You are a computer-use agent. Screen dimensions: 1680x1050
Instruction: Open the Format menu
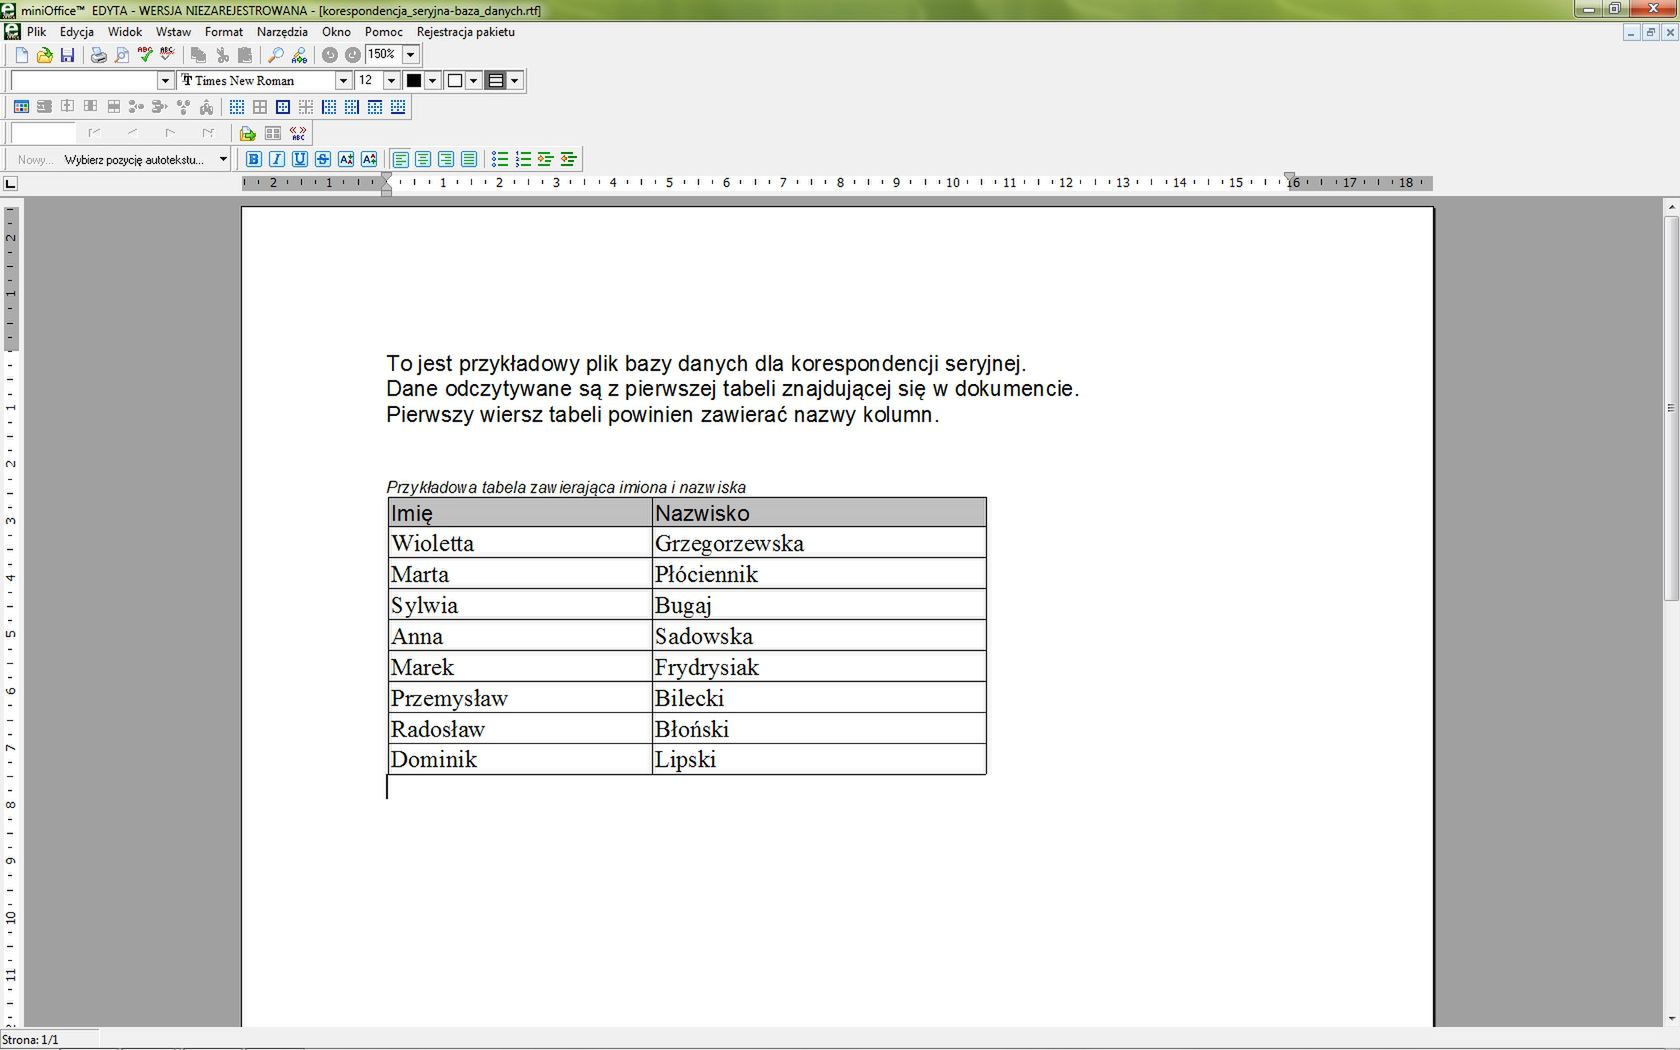[224, 32]
